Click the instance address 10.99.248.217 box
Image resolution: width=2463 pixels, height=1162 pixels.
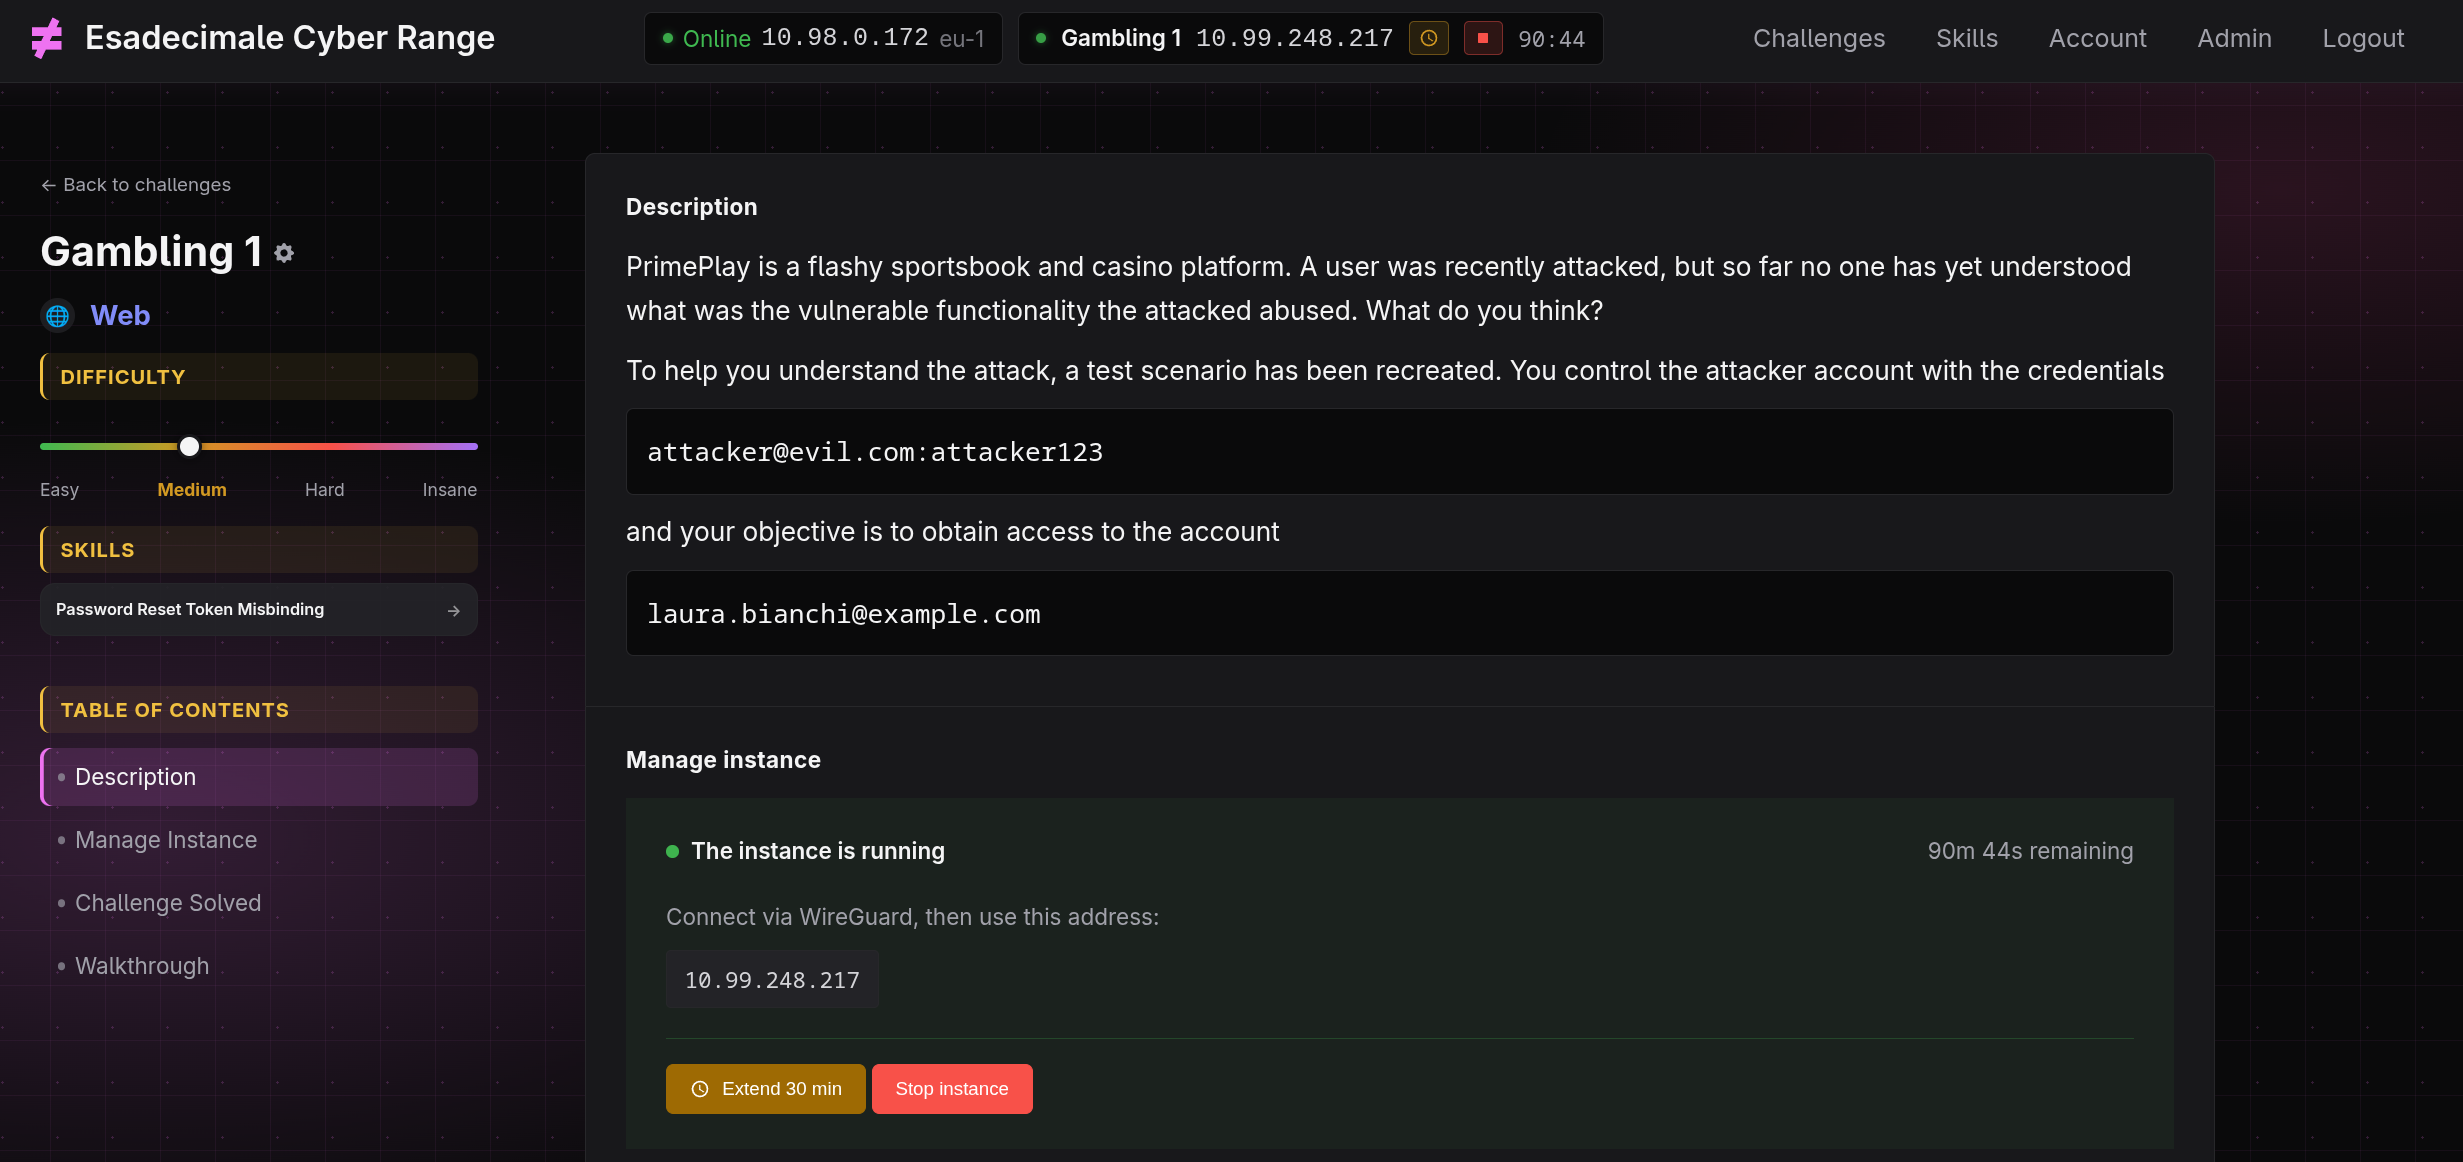[772, 980]
